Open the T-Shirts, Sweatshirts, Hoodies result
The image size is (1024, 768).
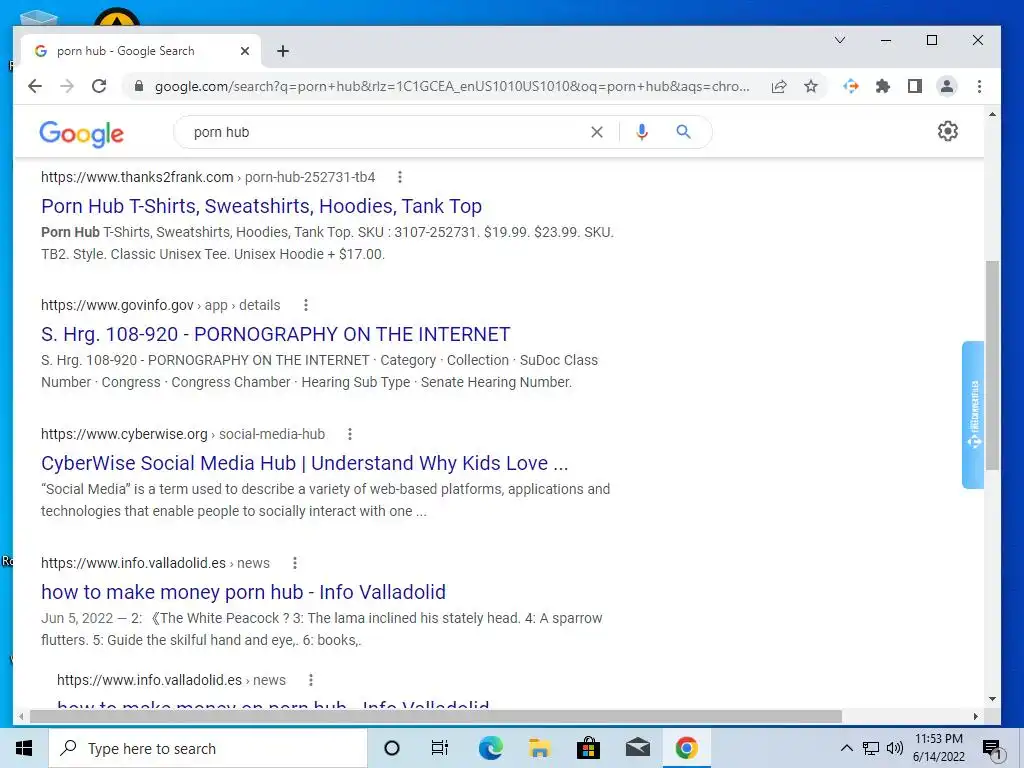coord(261,206)
